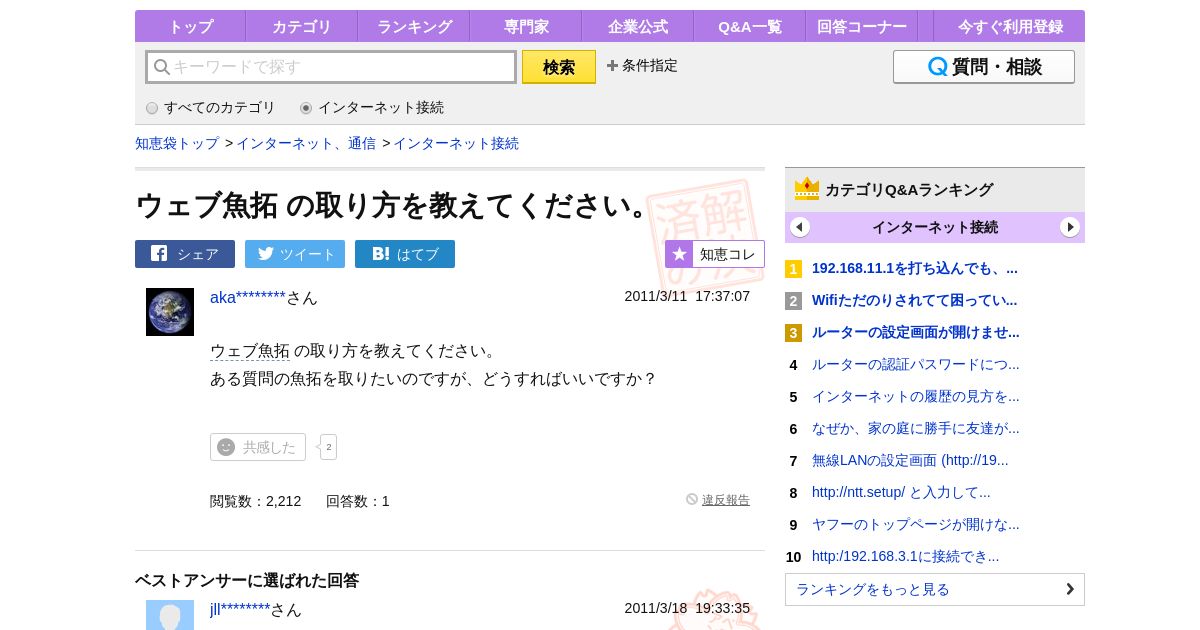The height and width of the screenshot is (630, 1200).
Task: Click the underlined ウェブ魚拓 keyword link
Action: pyautogui.click(x=250, y=351)
